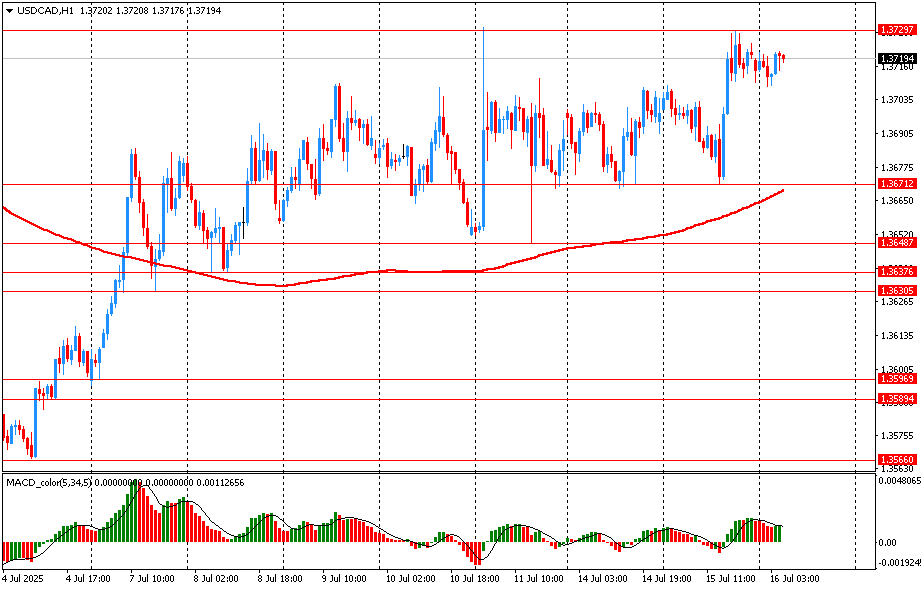Viewport: 921px width, 590px height.
Task: Select the 1.37297 red price level label
Action: coord(897,31)
